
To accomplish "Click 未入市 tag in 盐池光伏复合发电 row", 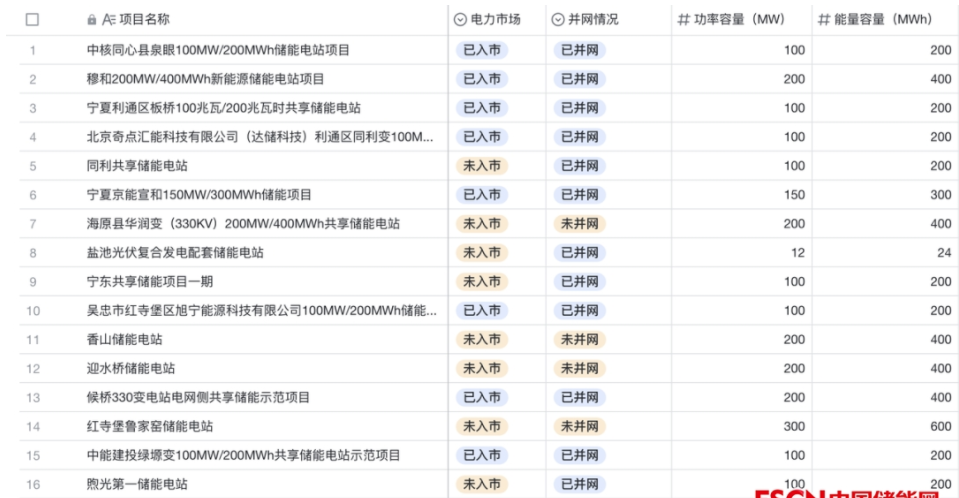I will tap(482, 253).
